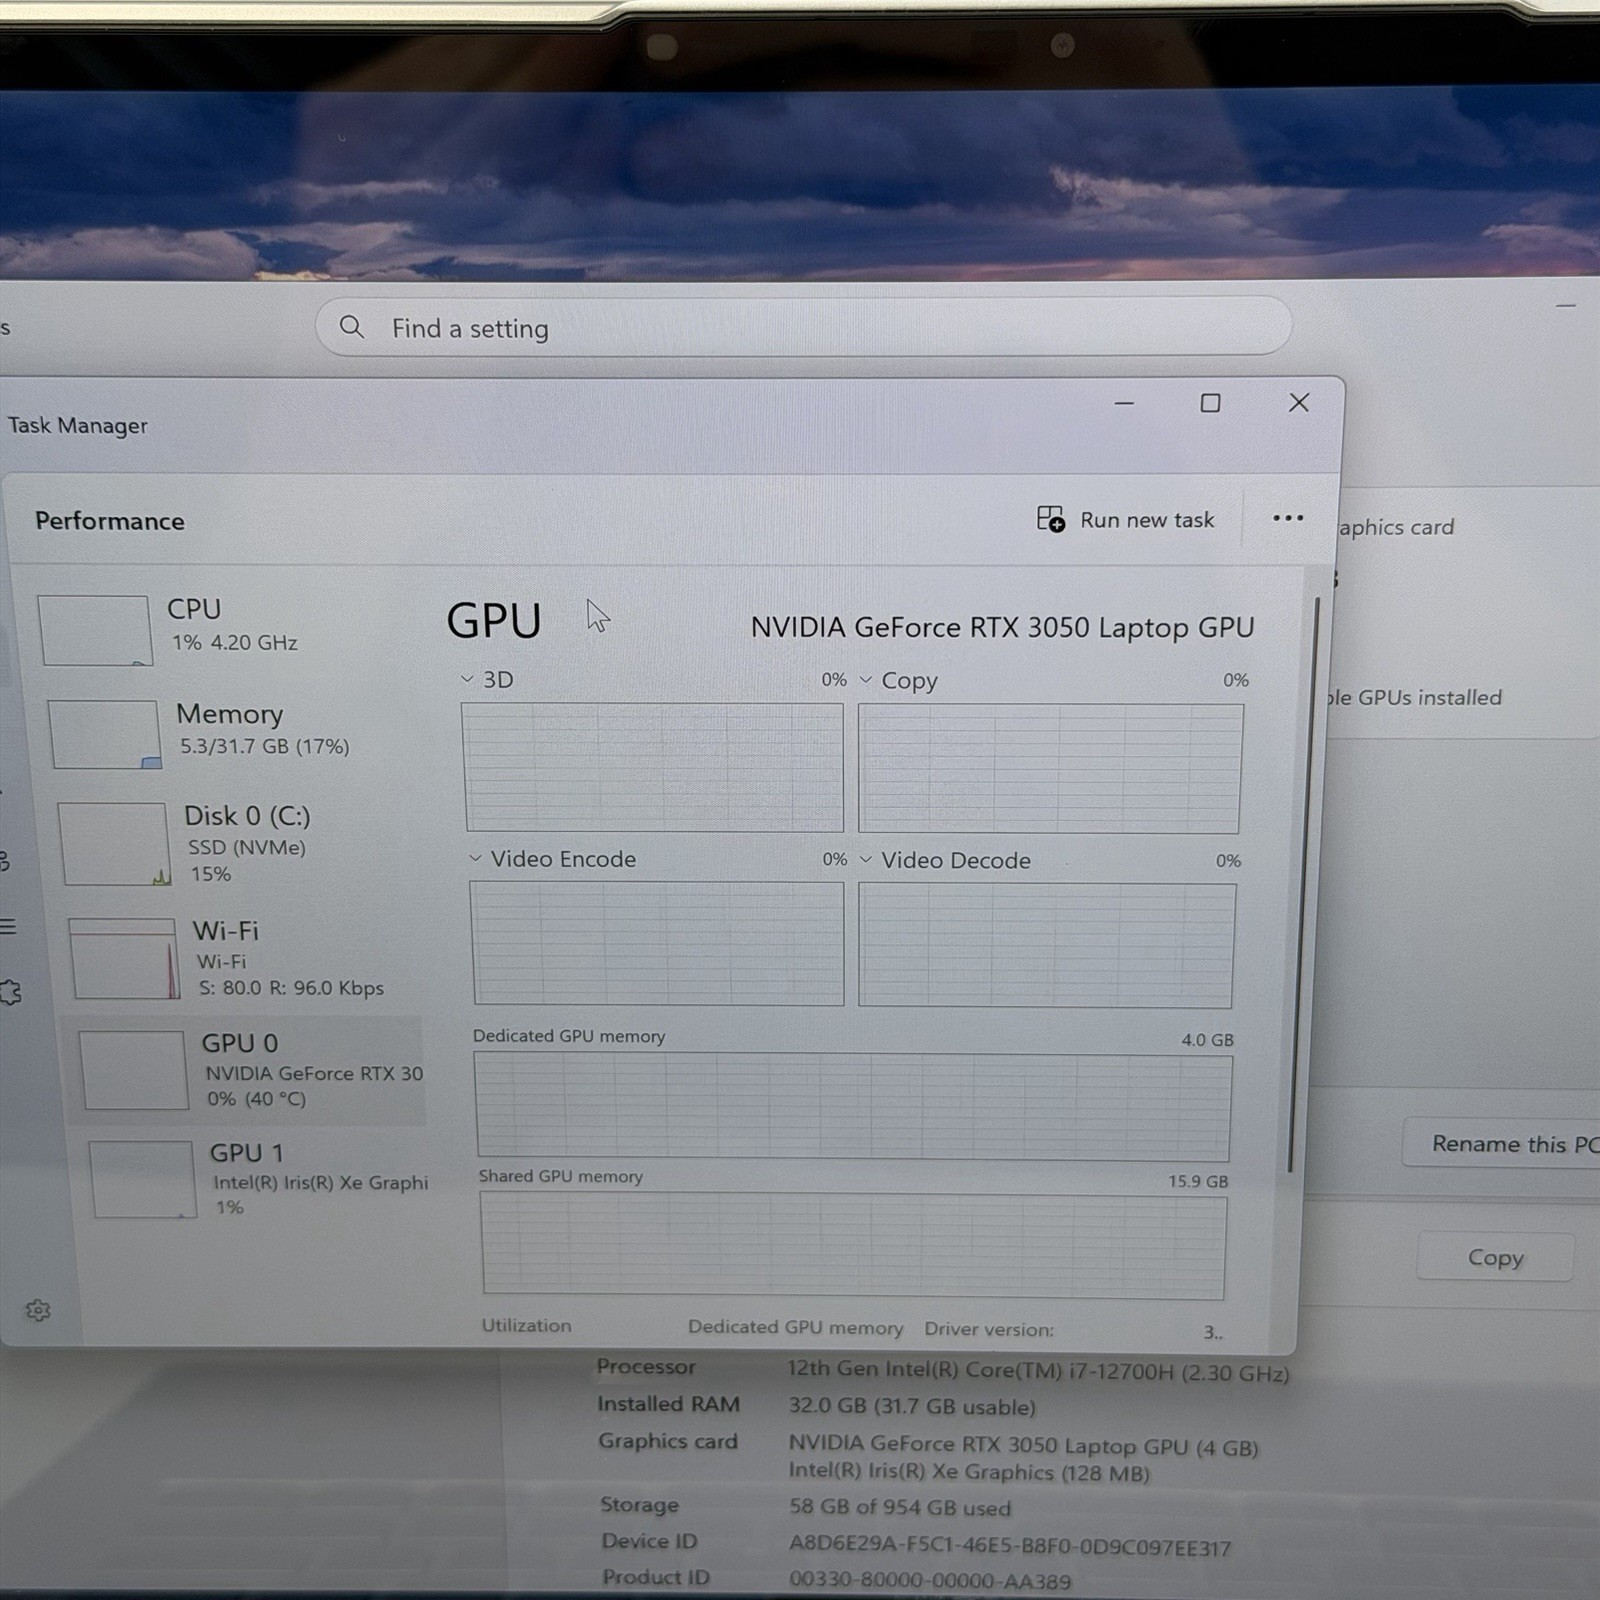Image resolution: width=1600 pixels, height=1600 pixels.
Task: Click the Copy button in Settings
Action: pyautogui.click(x=1495, y=1257)
